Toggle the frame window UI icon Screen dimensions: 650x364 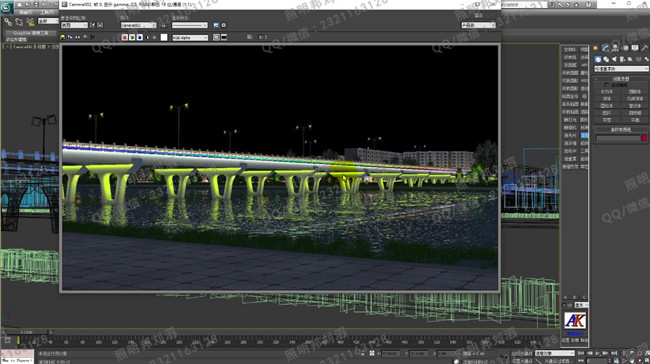224,37
